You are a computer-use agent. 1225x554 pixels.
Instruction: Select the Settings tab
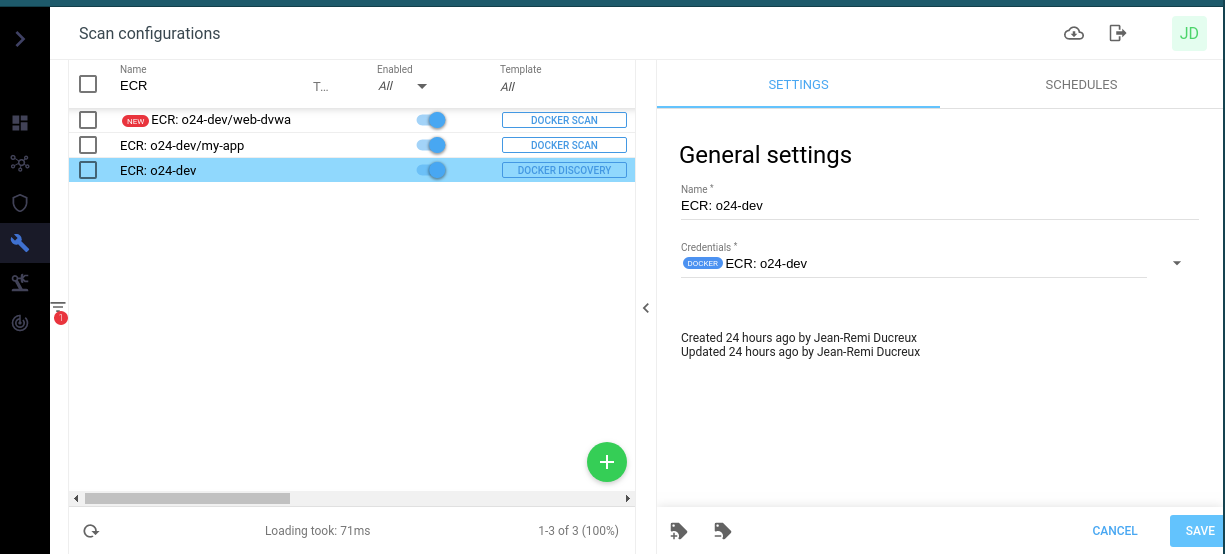[x=798, y=85]
